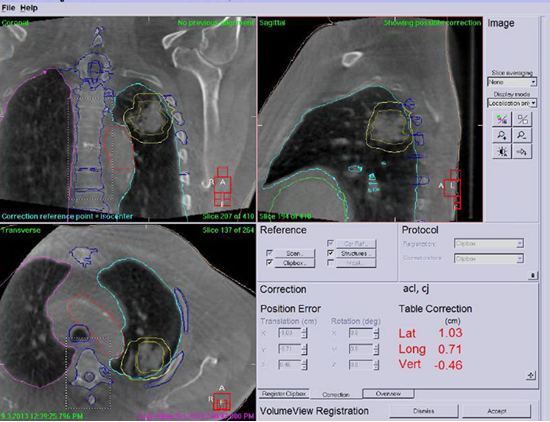Toggle the Structures checkbox

point(330,253)
